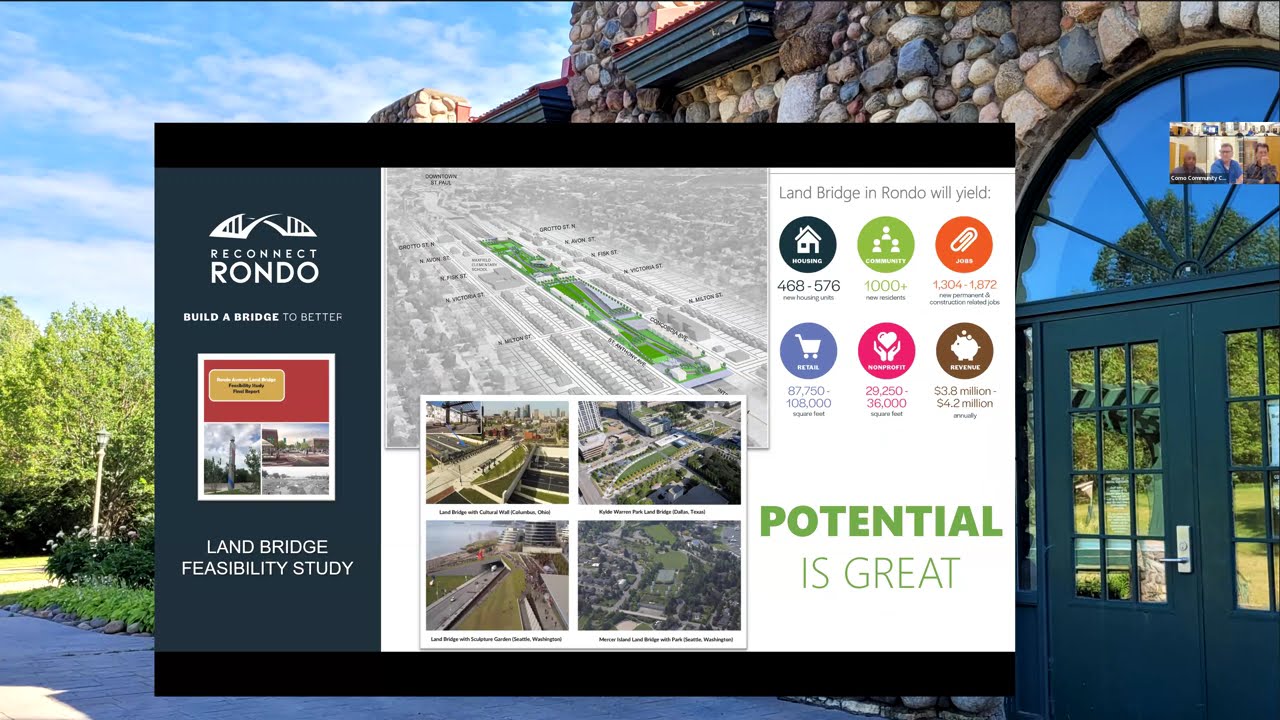
Task: Click the 'RONDO' wordmark text
Action: click(264, 272)
